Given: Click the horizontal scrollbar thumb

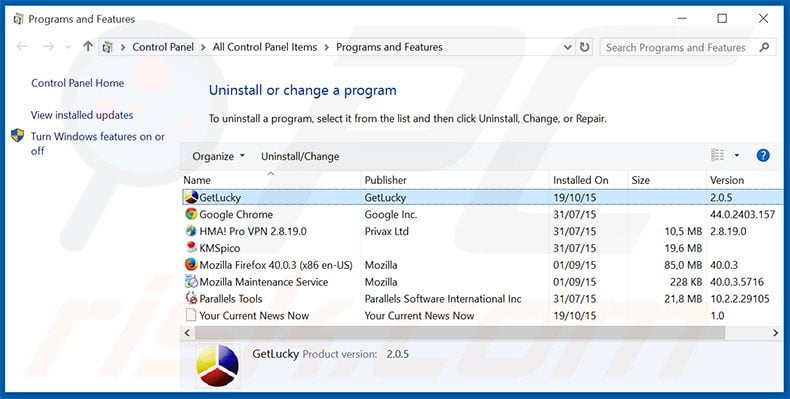Looking at the screenshot, I should [460, 332].
